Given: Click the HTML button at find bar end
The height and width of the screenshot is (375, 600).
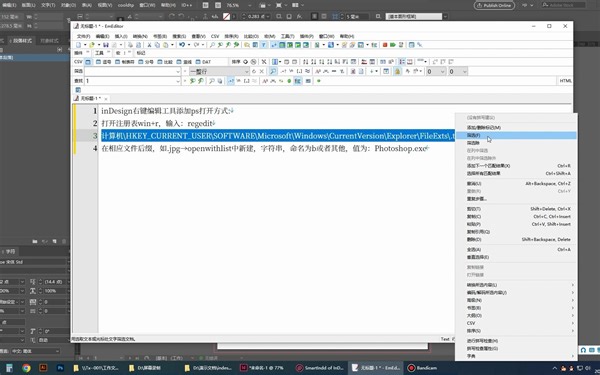Looking at the screenshot, I should point(565,81).
